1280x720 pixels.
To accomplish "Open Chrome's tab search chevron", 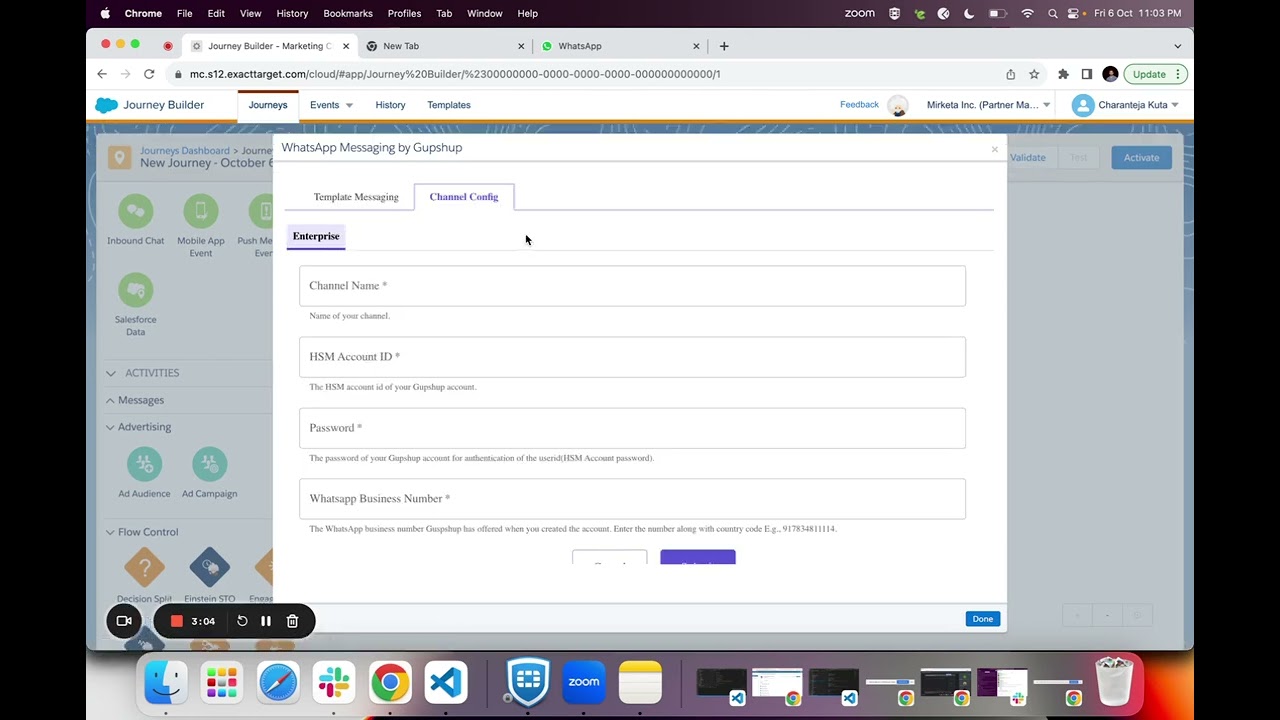I will pos(1177,46).
